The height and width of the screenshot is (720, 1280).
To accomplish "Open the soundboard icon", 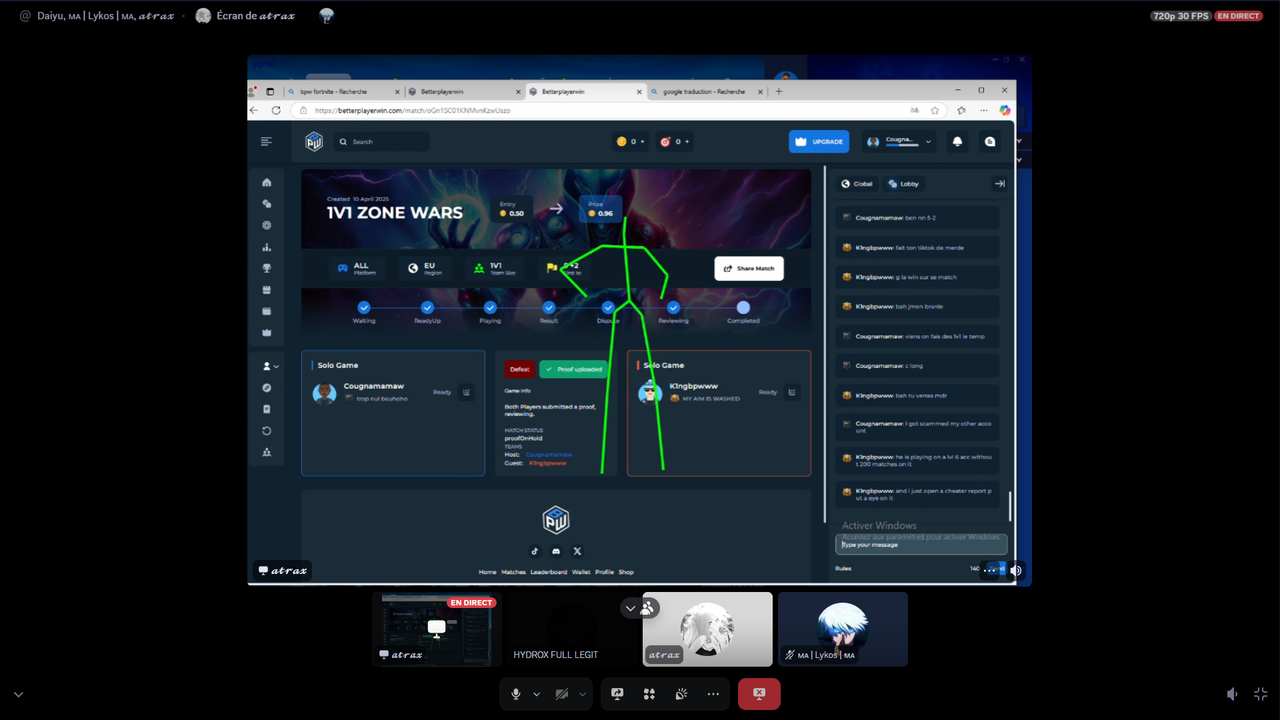I will pos(681,694).
